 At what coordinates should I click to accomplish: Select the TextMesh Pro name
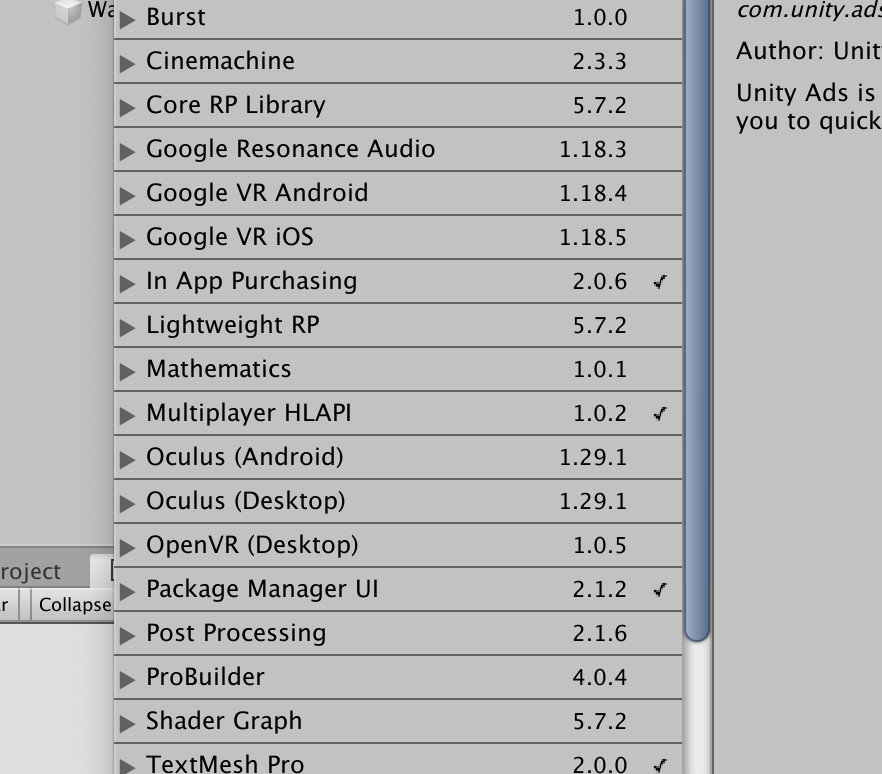[x=225, y=764]
